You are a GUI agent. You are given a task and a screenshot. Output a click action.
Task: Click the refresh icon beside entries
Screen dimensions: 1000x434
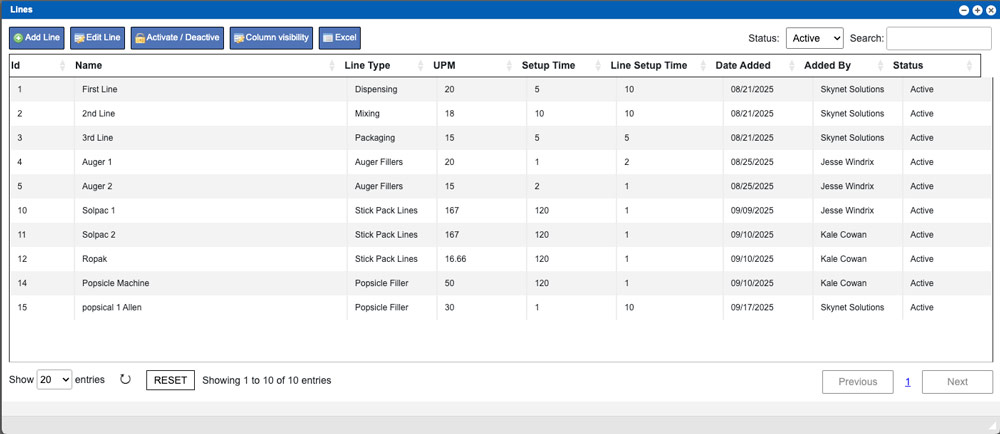tap(125, 380)
